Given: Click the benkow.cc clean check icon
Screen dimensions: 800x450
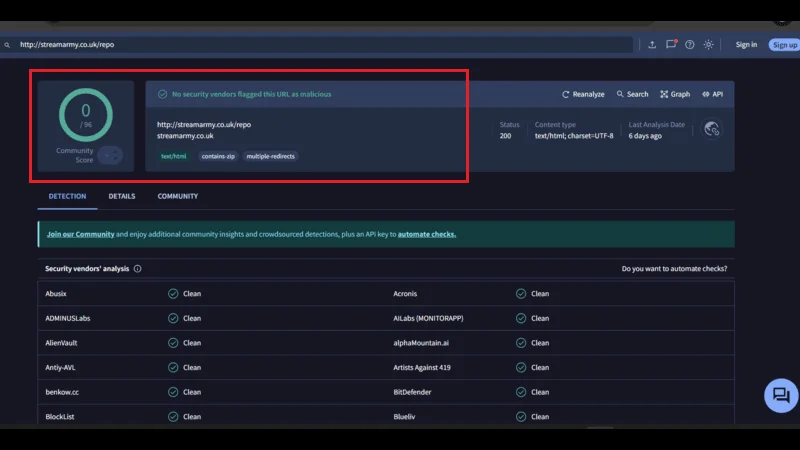Looking at the screenshot, I should click(173, 392).
